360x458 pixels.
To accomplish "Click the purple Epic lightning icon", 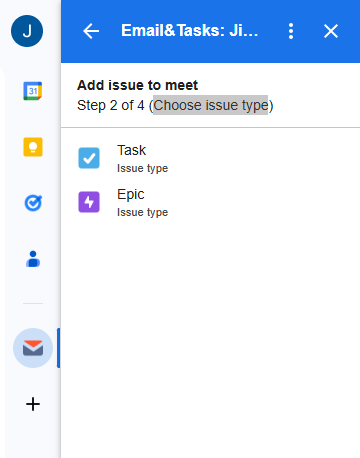I will tap(89, 202).
